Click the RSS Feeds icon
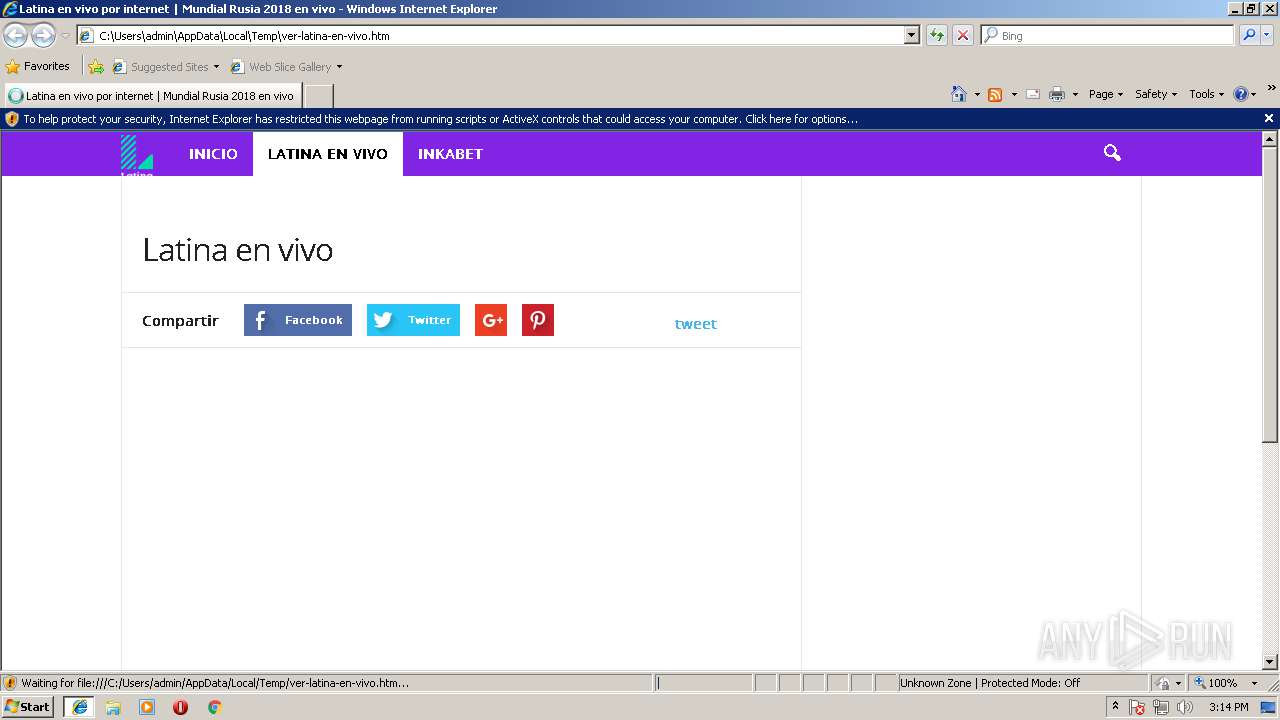 [995, 94]
